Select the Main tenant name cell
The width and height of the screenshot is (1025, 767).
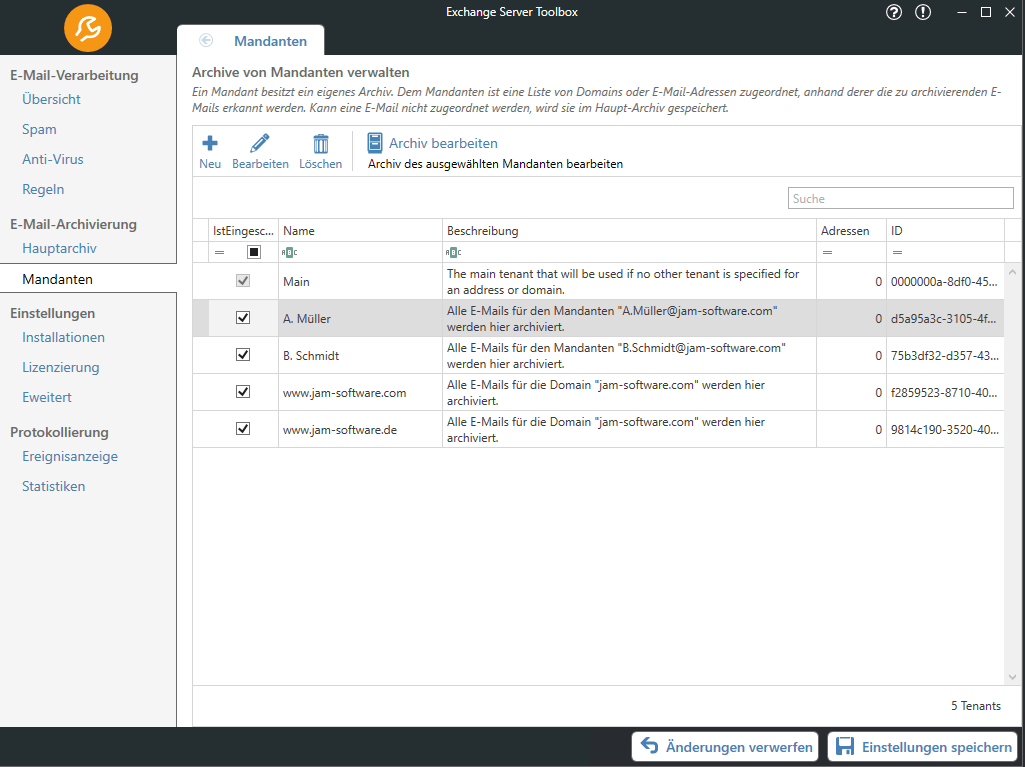(x=360, y=282)
